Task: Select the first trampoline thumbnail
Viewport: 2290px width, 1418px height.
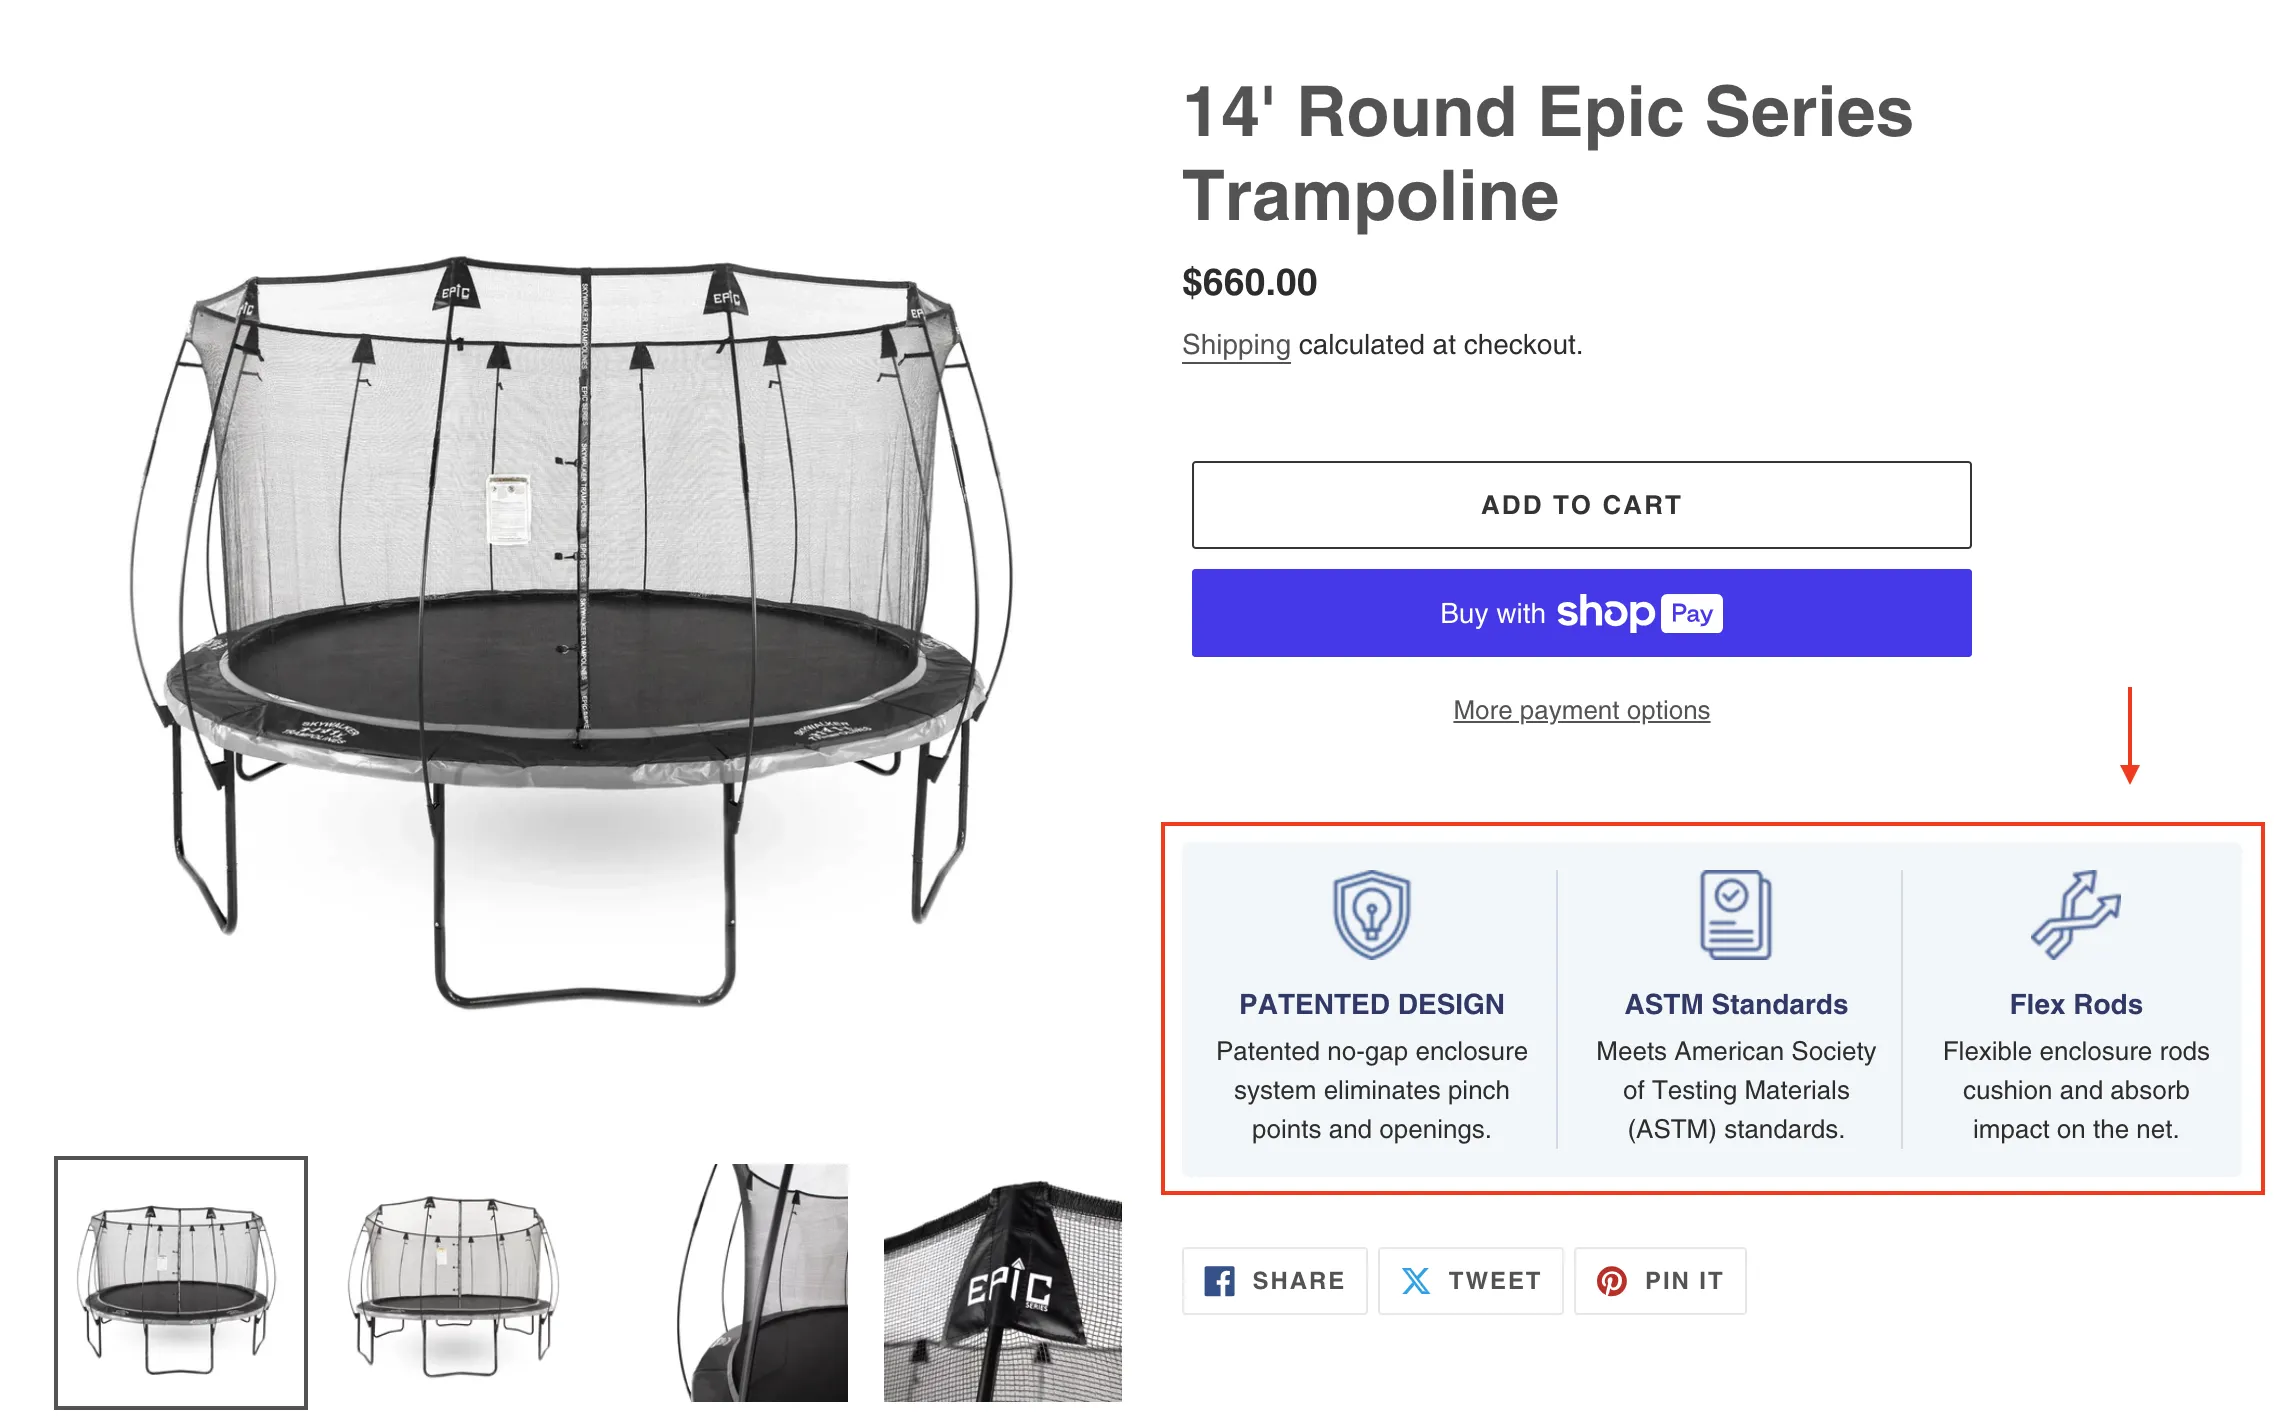Action: tap(180, 1286)
